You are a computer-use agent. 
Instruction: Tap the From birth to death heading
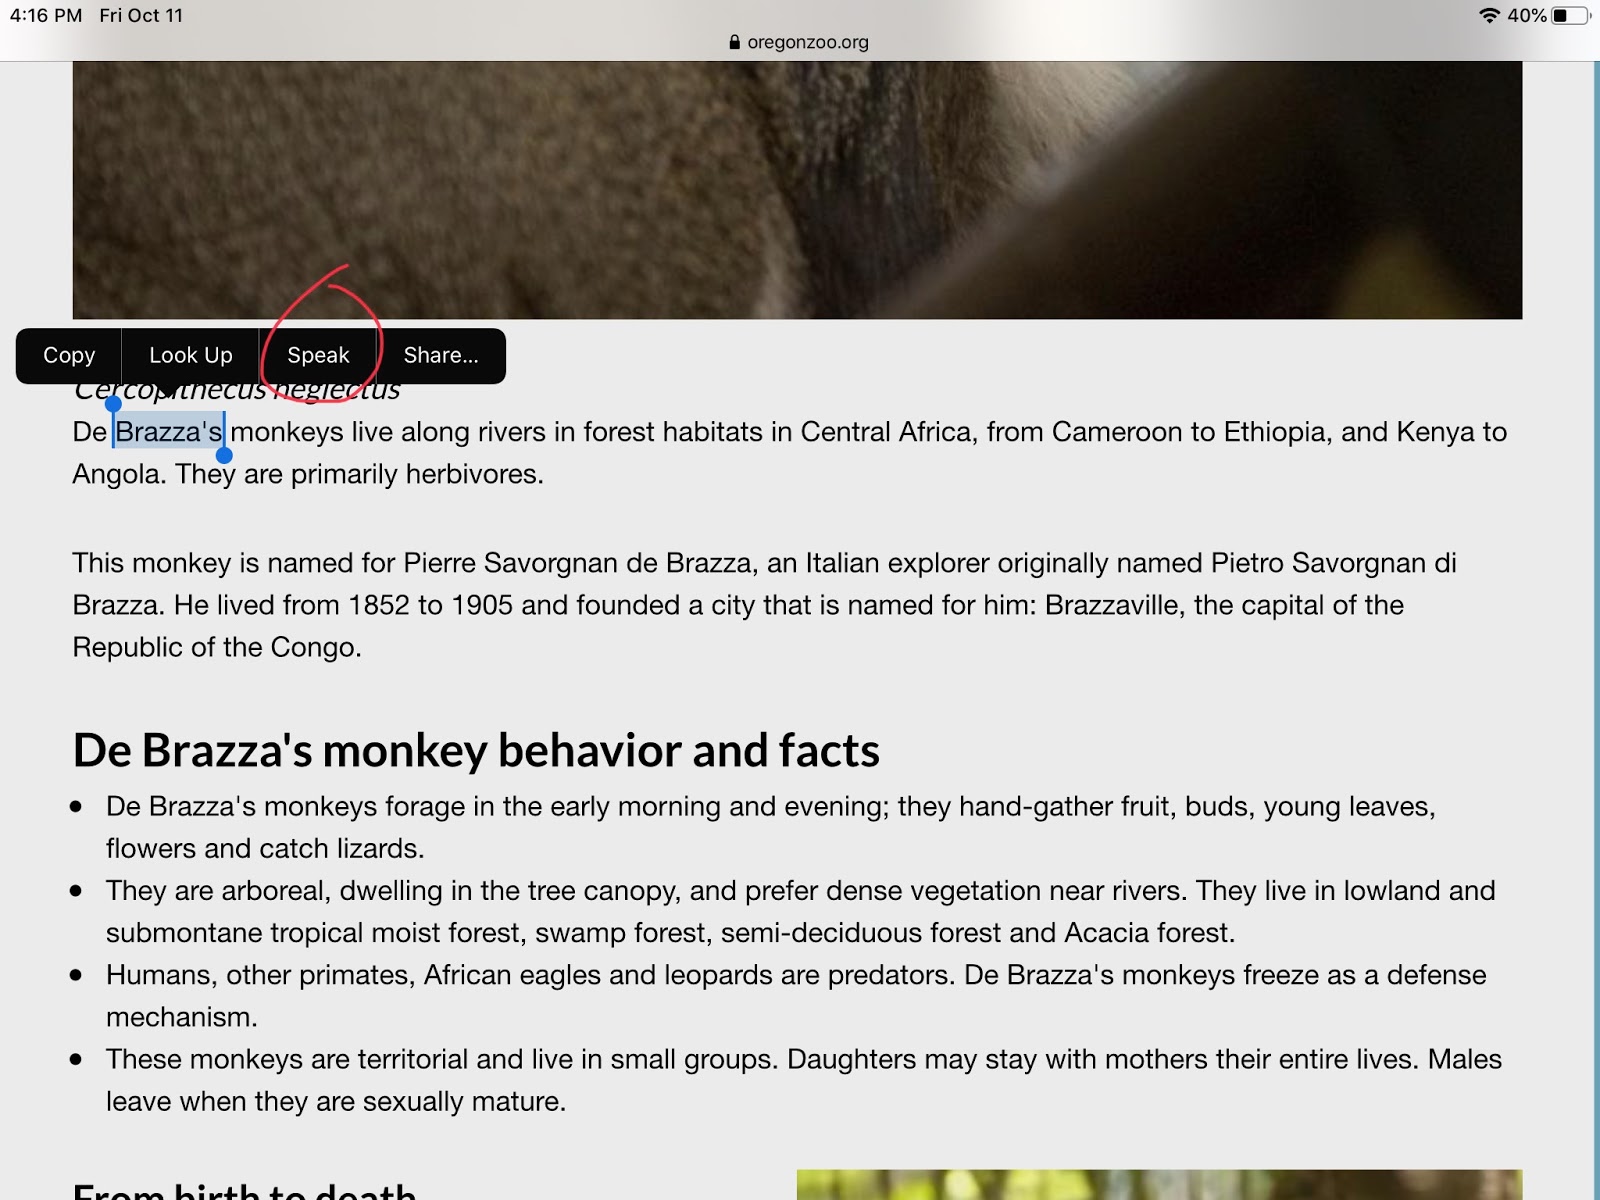click(244, 1190)
